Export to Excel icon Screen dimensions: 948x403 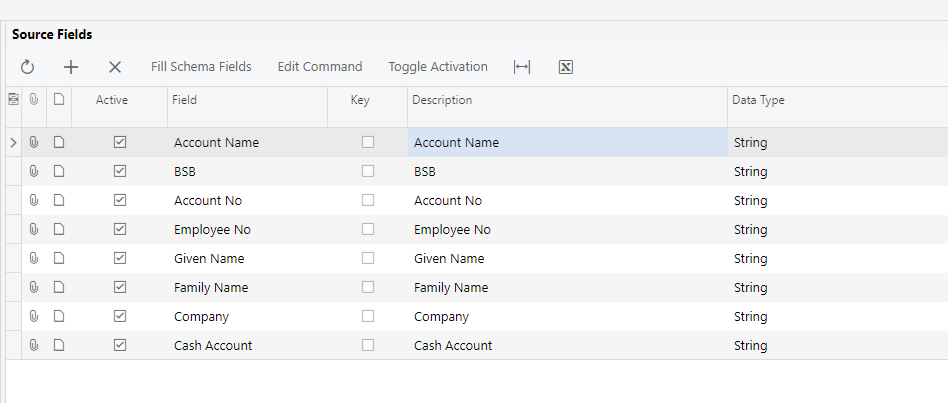click(565, 67)
